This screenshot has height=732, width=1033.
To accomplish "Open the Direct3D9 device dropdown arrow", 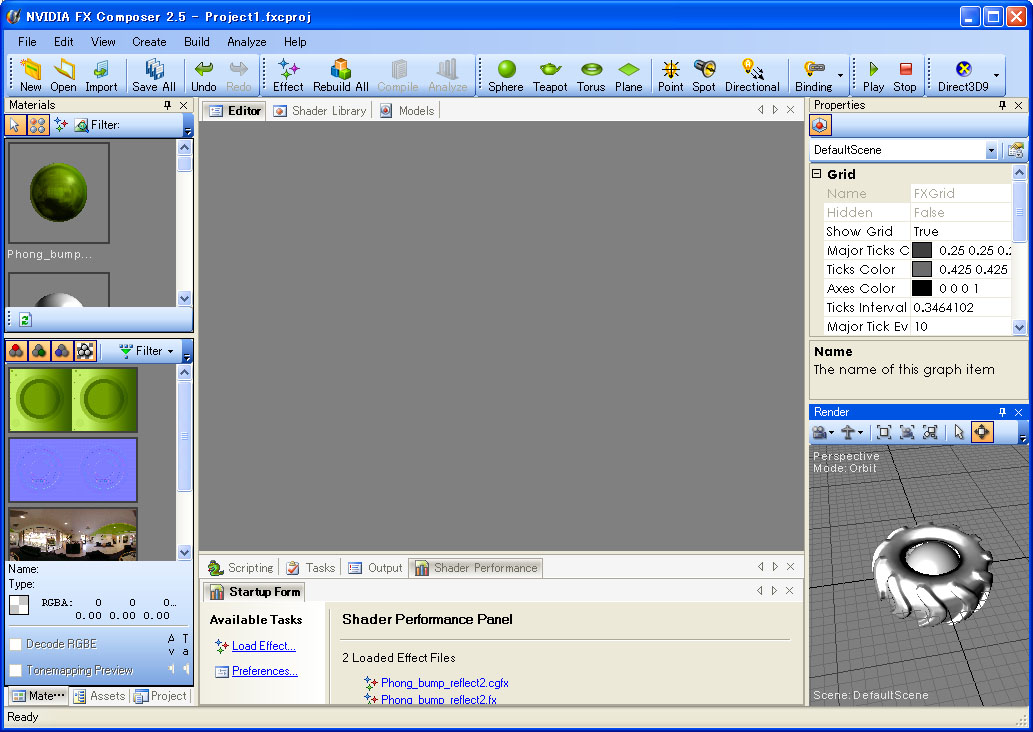I will tap(996, 76).
